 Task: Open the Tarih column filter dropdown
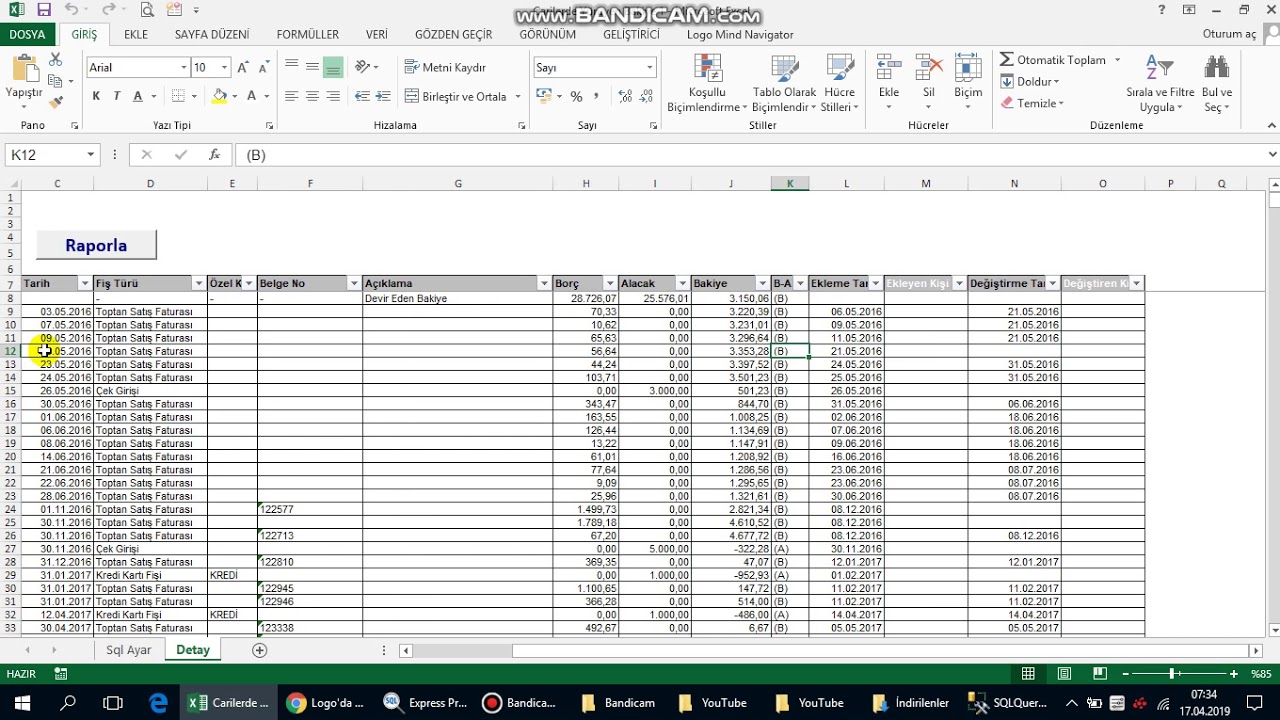pyautogui.click(x=84, y=284)
